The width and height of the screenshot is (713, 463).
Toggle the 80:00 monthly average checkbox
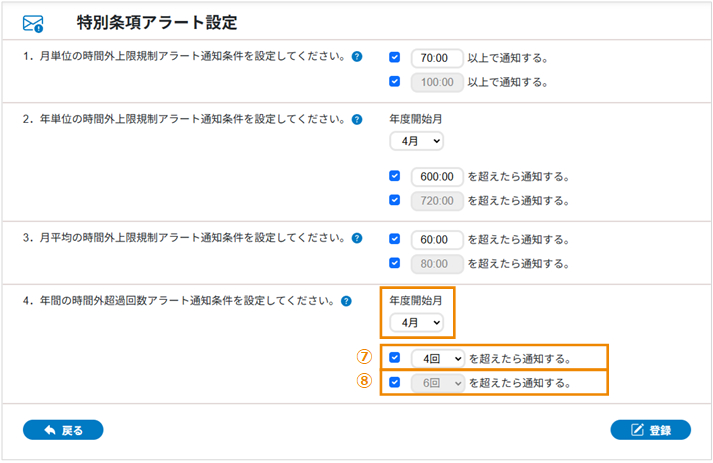pos(396,264)
